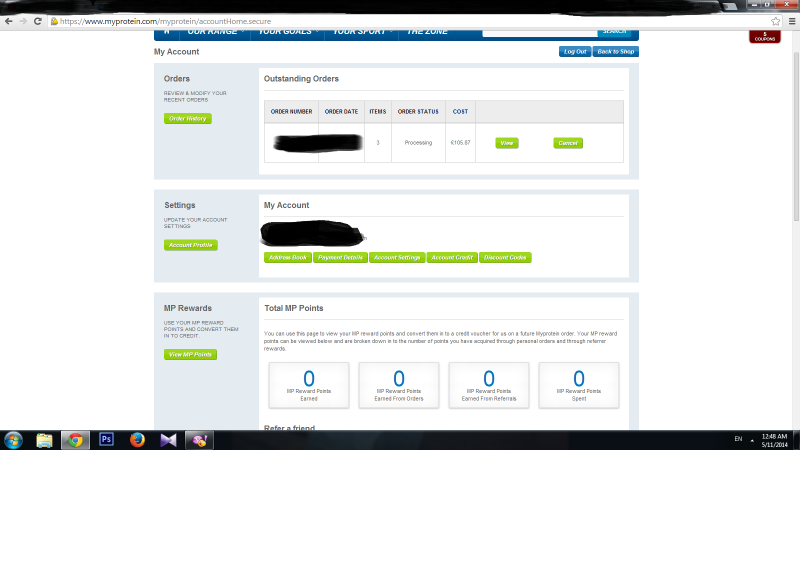Open the Chrome menu icon
The image size is (800, 580).
[791, 21]
